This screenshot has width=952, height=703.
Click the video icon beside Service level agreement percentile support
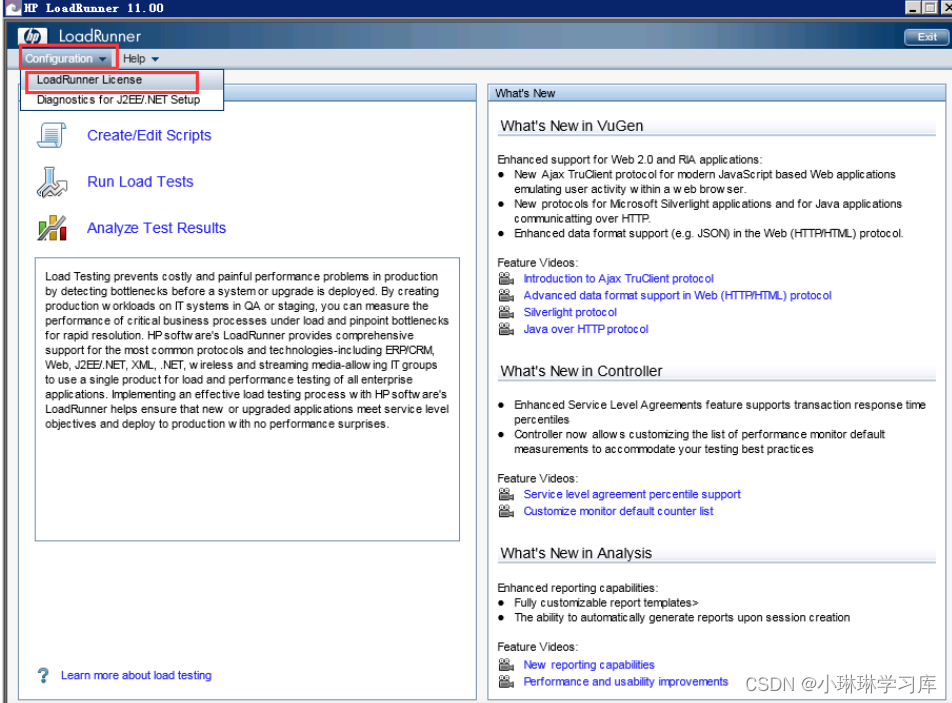pos(506,495)
